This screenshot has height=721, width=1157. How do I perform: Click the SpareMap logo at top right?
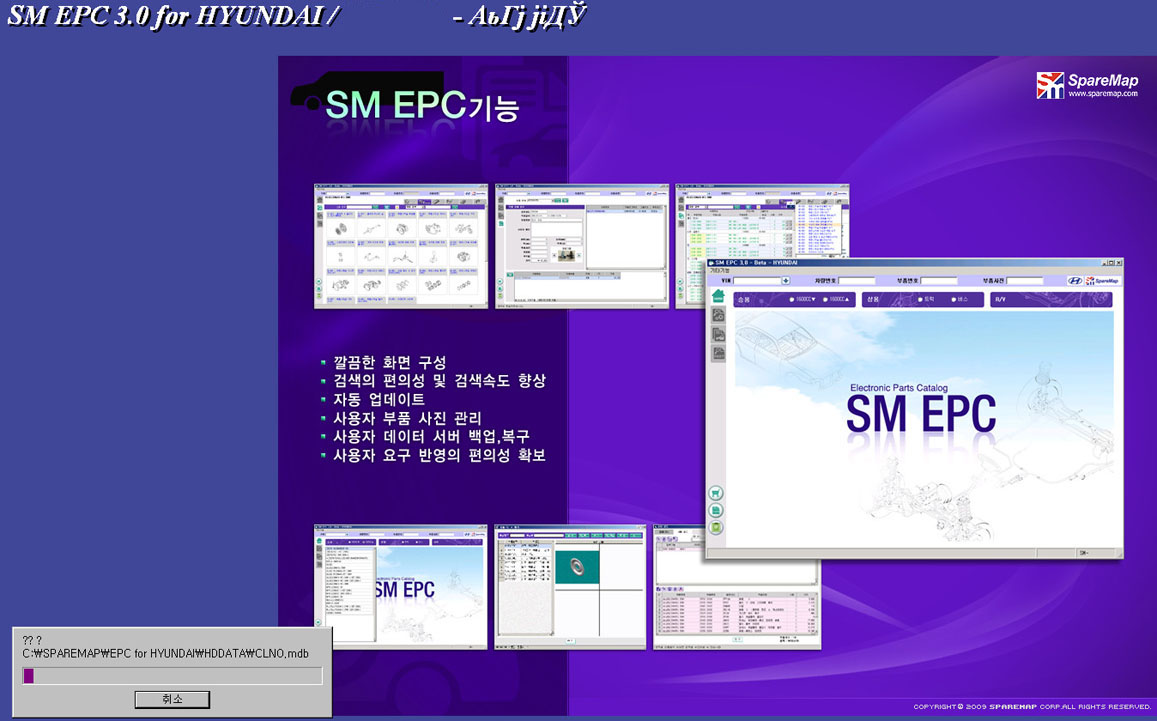click(1050, 85)
